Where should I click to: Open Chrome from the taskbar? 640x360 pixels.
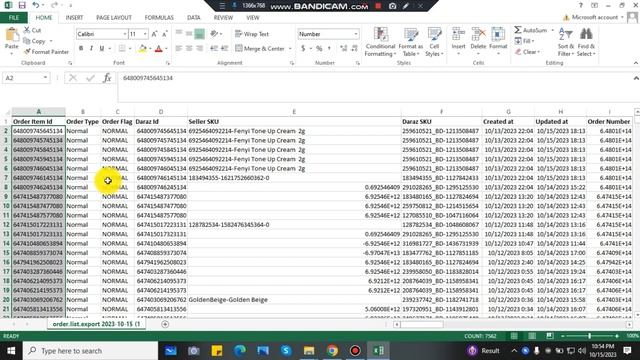click(x=332, y=351)
